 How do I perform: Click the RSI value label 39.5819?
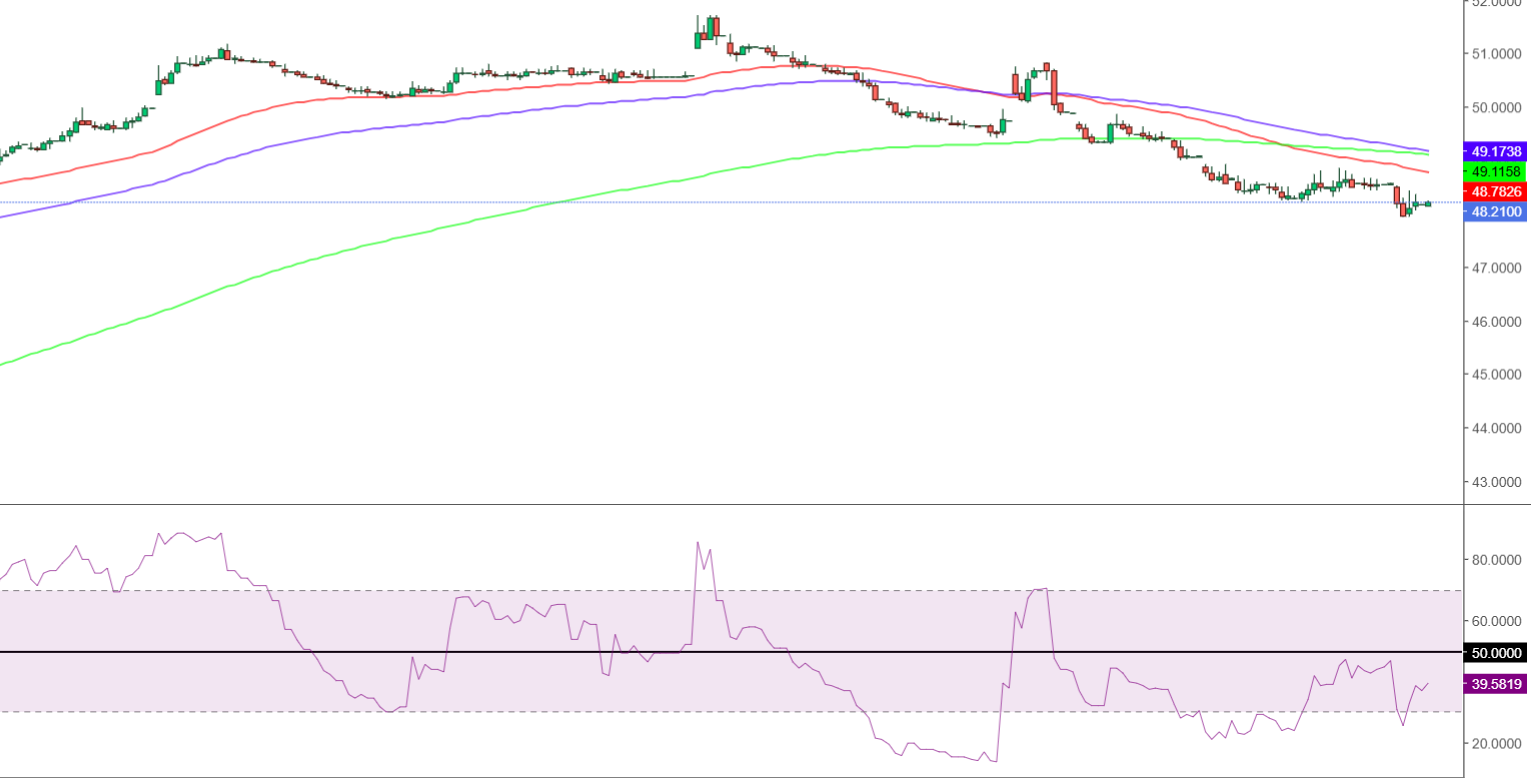point(1494,685)
